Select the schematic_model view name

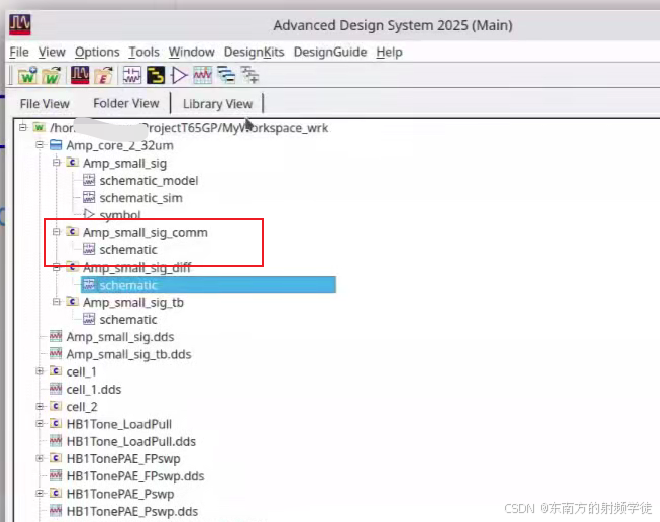coord(149,181)
